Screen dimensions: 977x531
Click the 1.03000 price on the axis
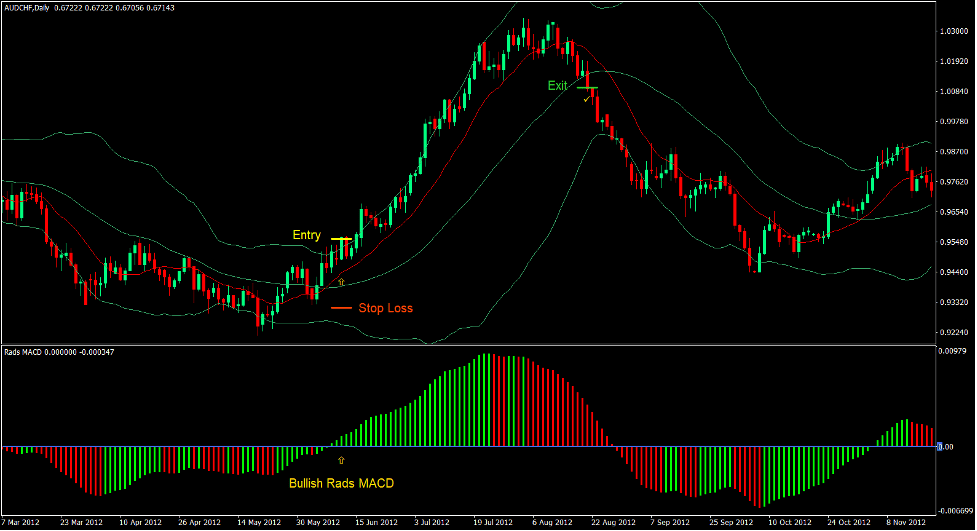click(953, 32)
